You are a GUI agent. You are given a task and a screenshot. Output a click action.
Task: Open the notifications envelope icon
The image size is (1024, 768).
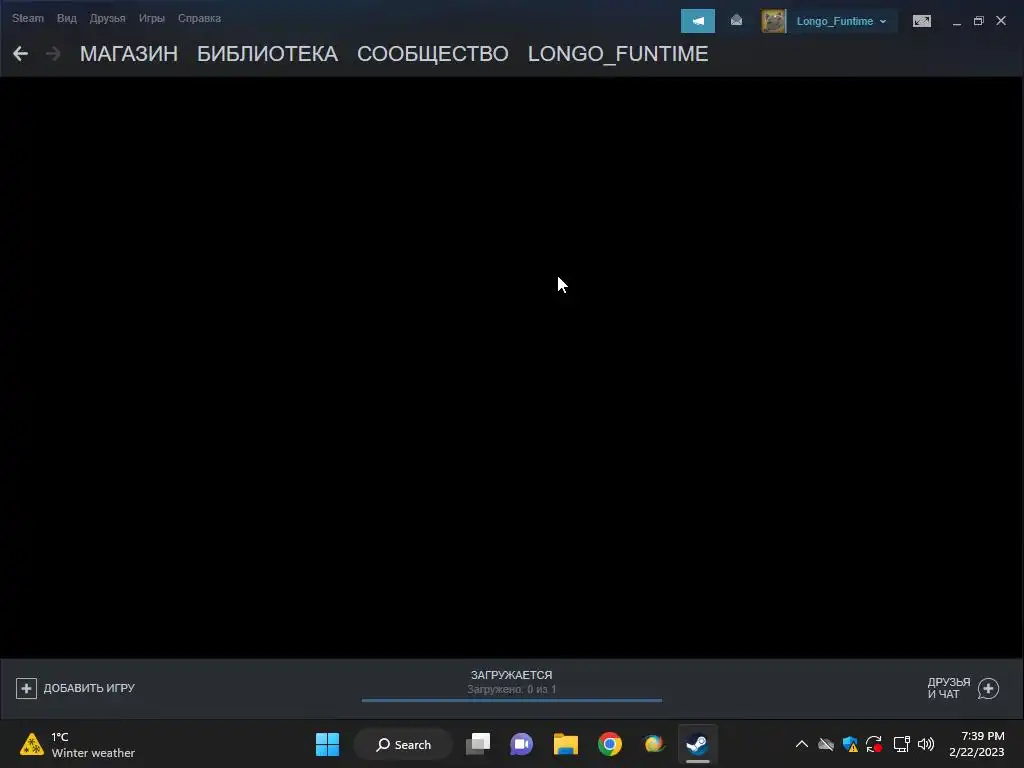736,21
